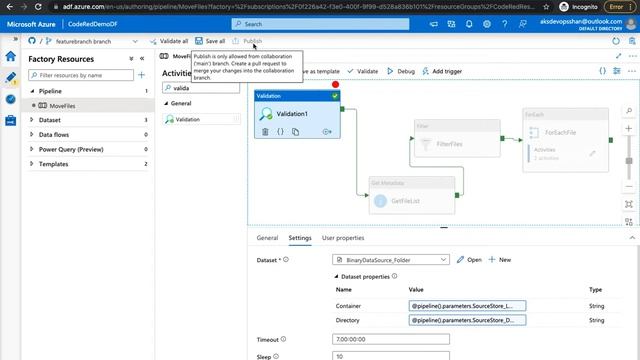
Task: Expand all resources double-down chevron
Action: pyautogui.click(x=131, y=59)
